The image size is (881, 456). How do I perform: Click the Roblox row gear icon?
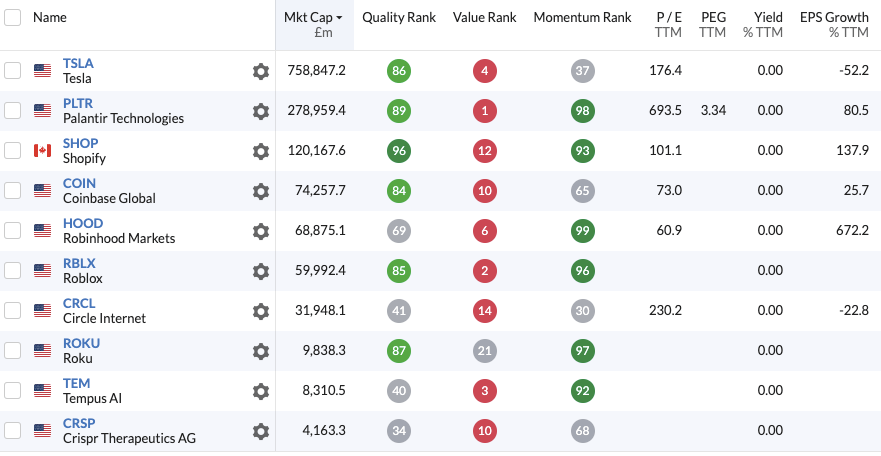pos(261,271)
